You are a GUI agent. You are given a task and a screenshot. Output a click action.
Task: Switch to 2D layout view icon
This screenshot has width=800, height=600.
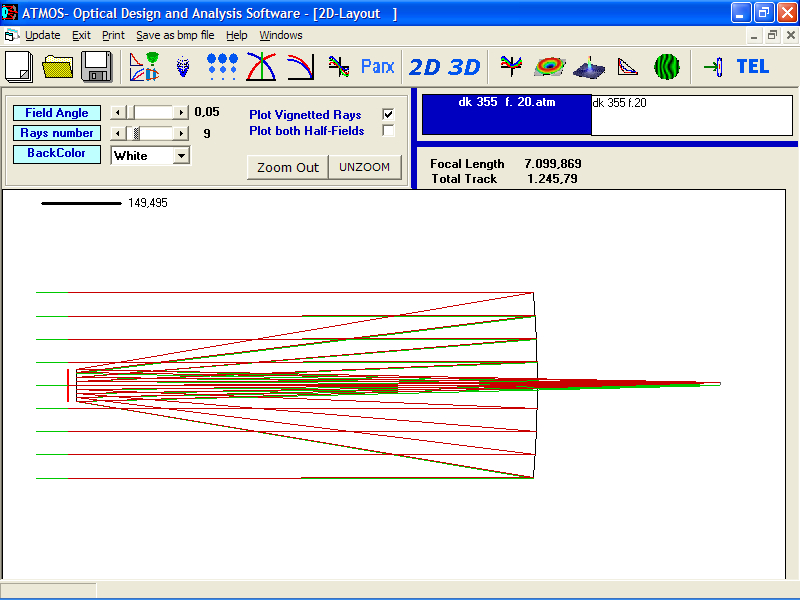point(425,67)
